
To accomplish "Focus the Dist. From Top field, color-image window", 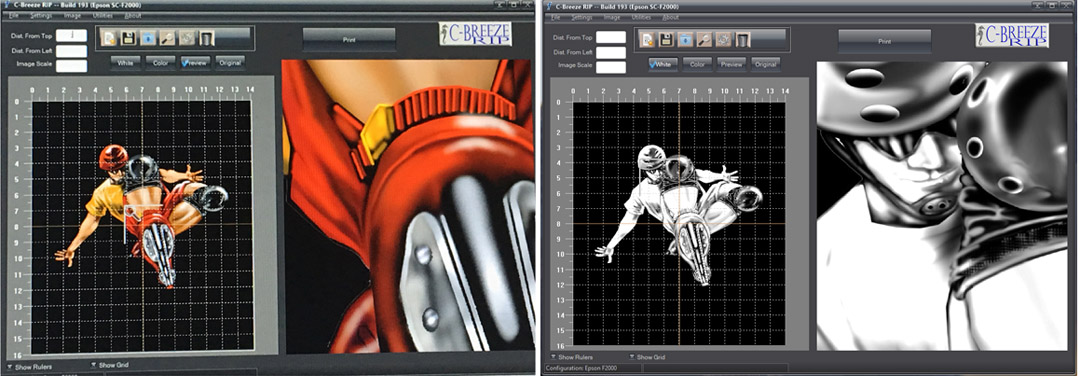I will tap(72, 35).
